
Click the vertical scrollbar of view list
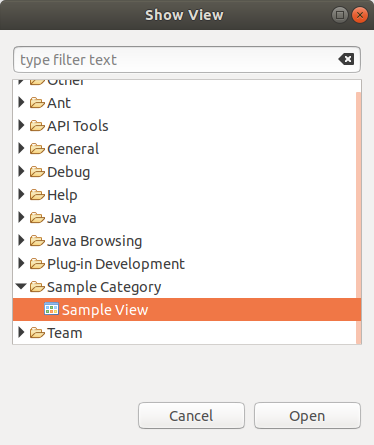coord(359,218)
